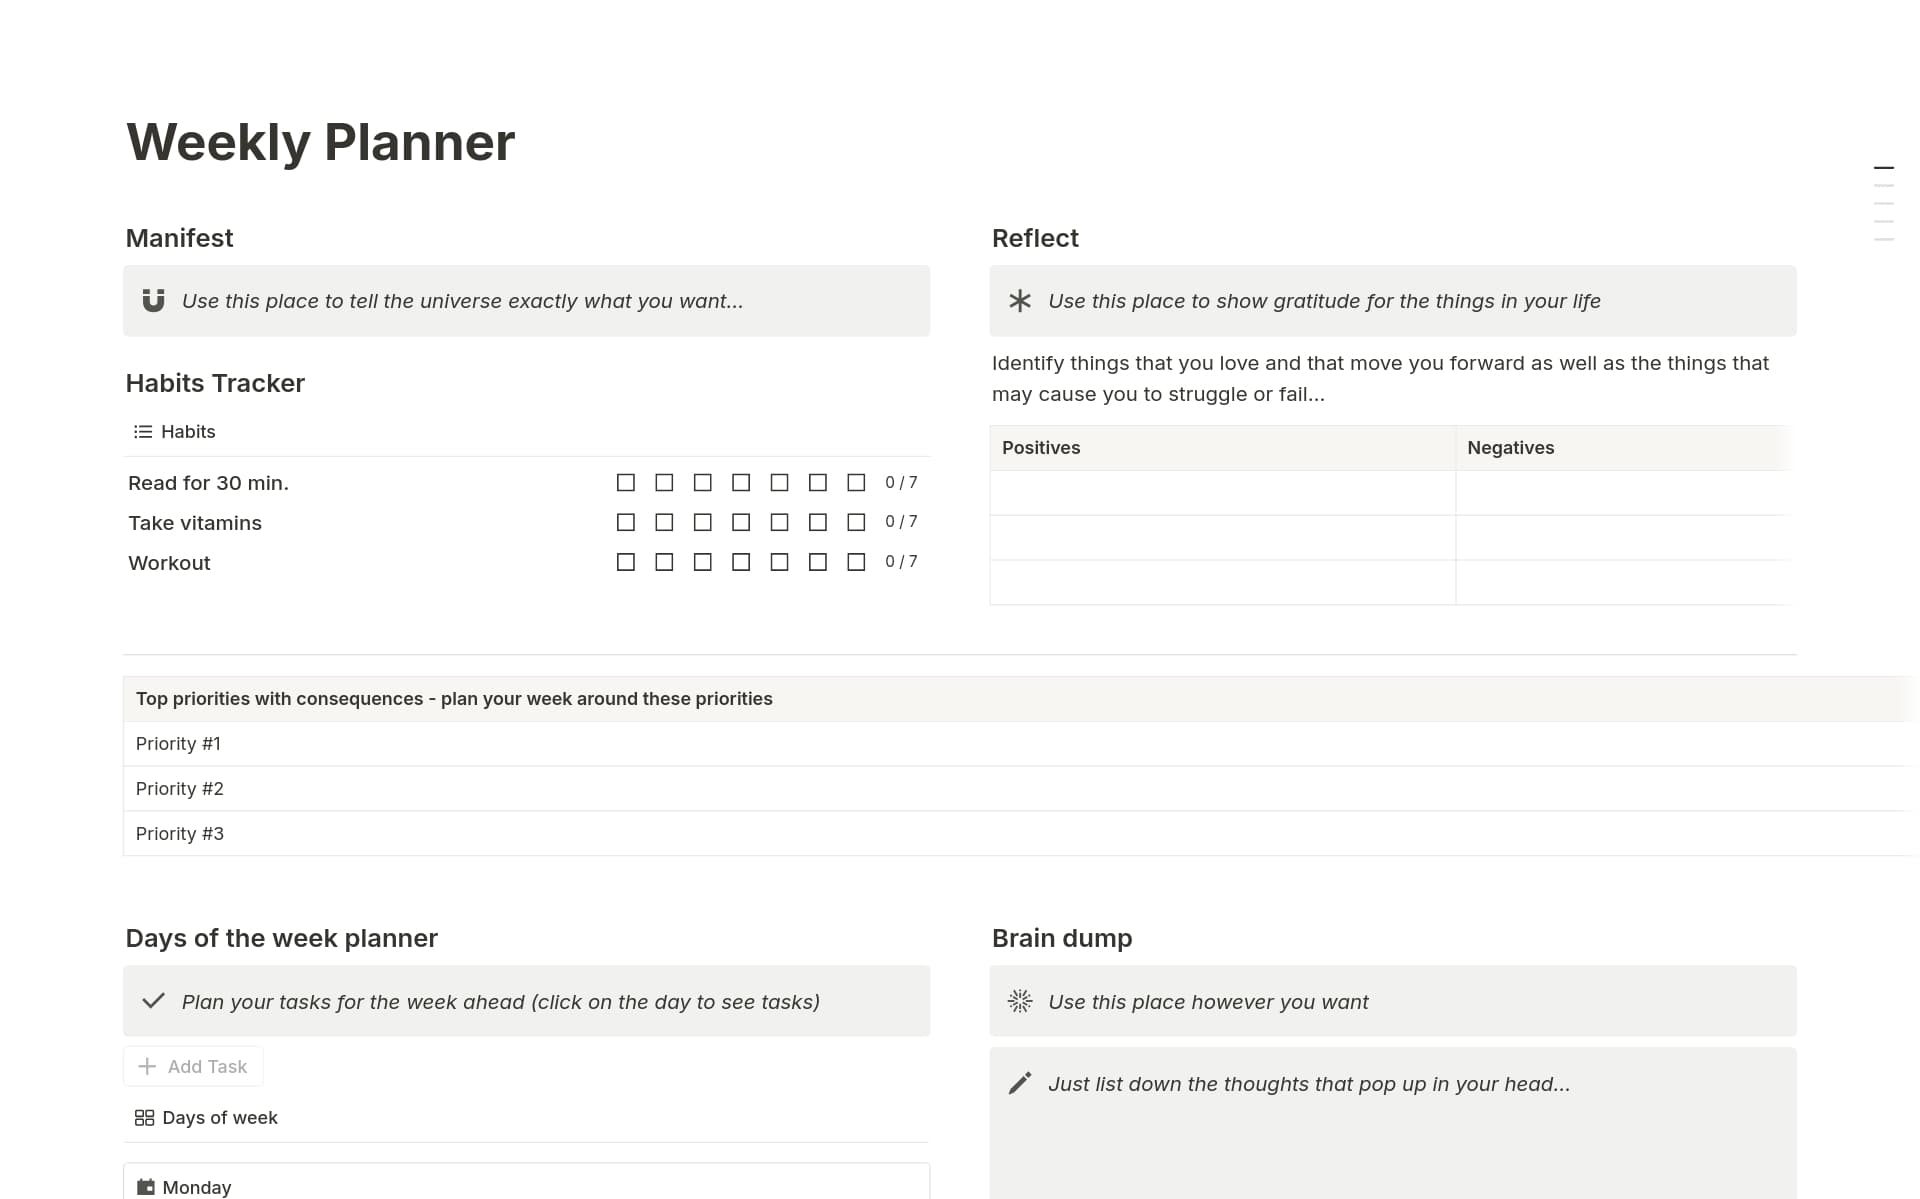Click the checkmark icon in week planner callout
This screenshot has height=1199, width=1920.
[x=153, y=1000]
